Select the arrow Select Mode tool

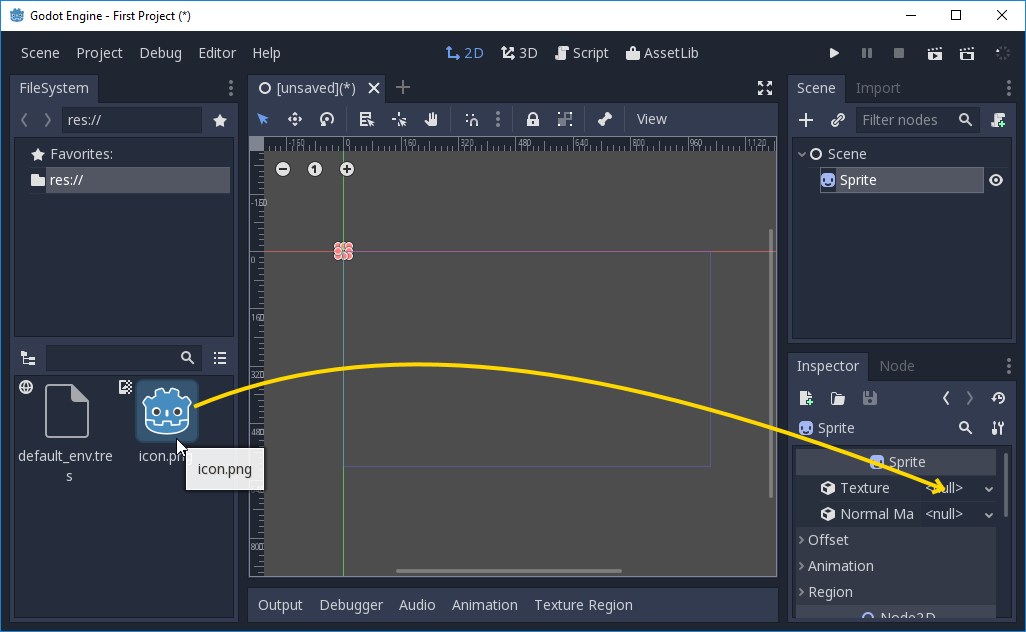pyautogui.click(x=263, y=119)
